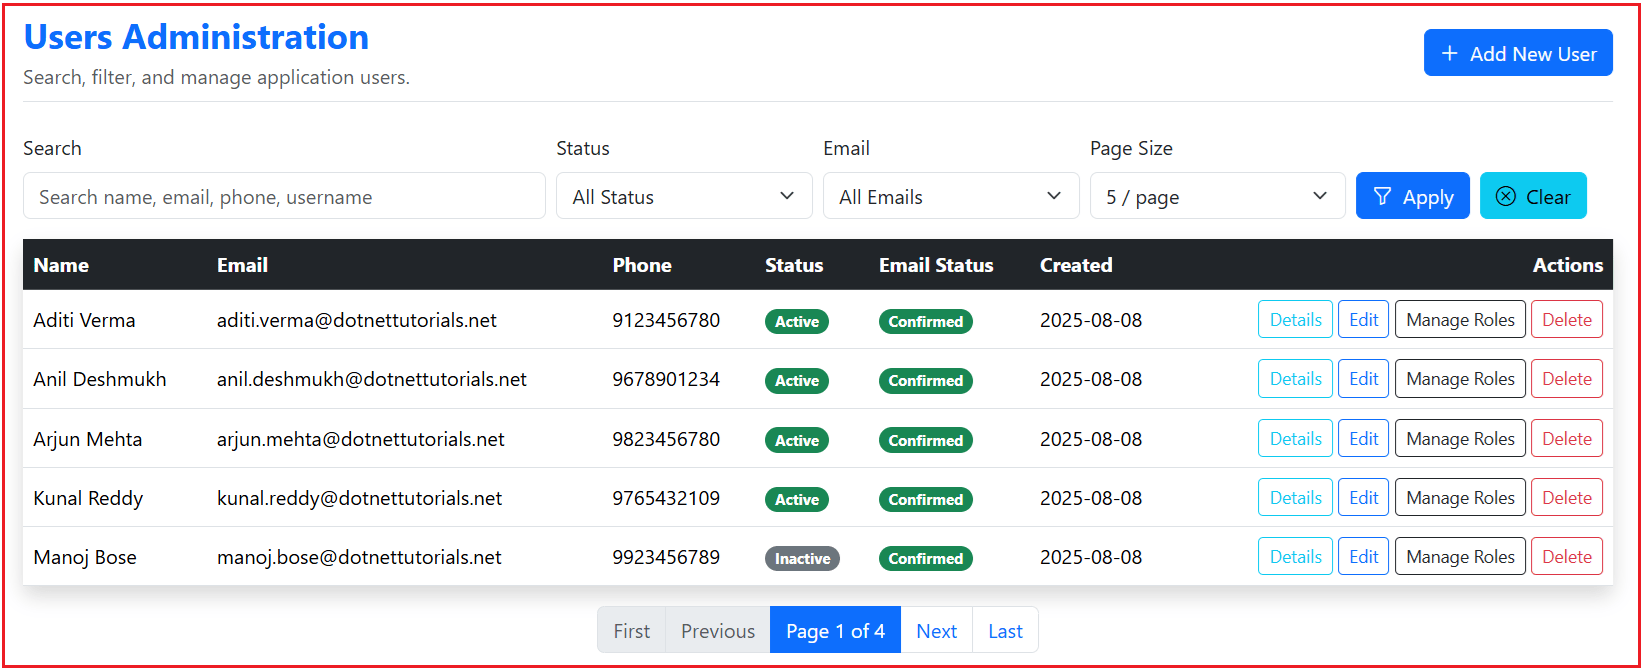Viewport: 1643px width, 670px height.
Task: Click the Actions column header
Action: (1567, 265)
